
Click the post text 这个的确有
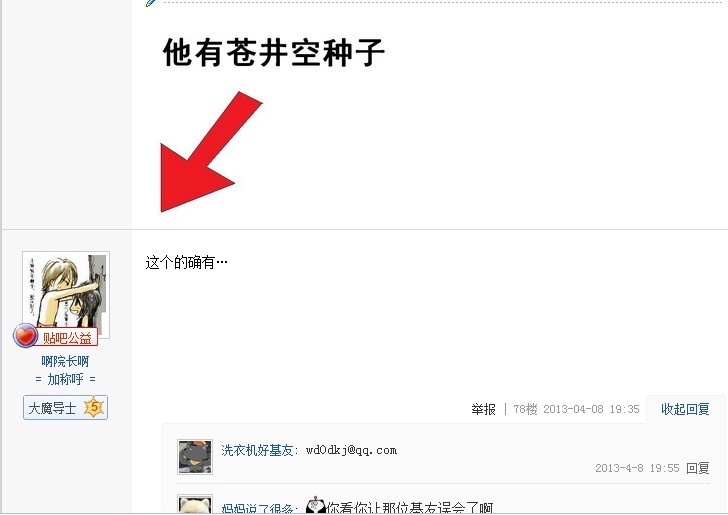coord(186,262)
